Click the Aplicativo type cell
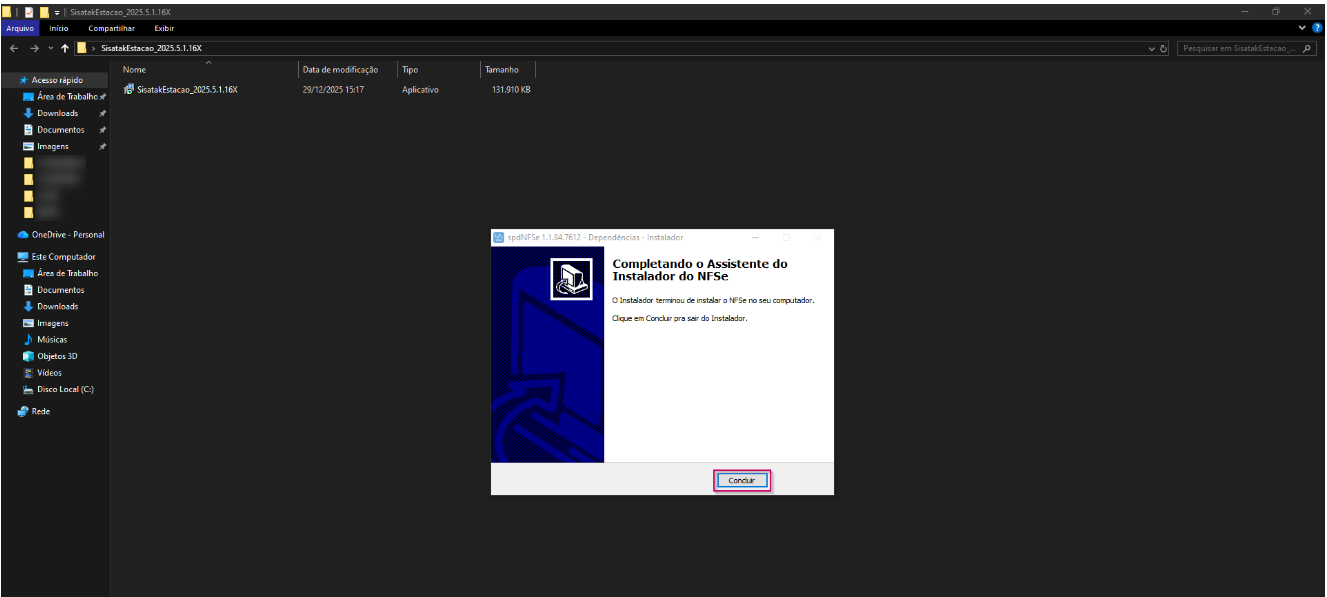1327x597 pixels. pos(420,90)
